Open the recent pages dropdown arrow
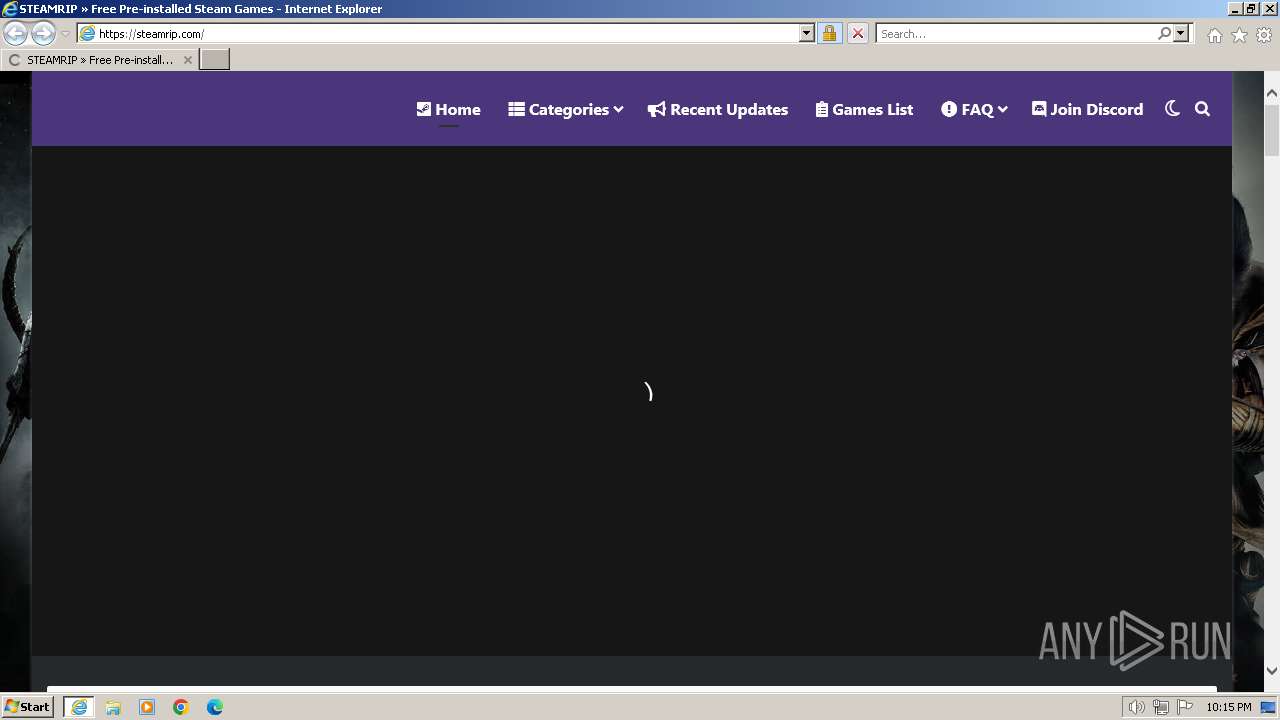 66,34
